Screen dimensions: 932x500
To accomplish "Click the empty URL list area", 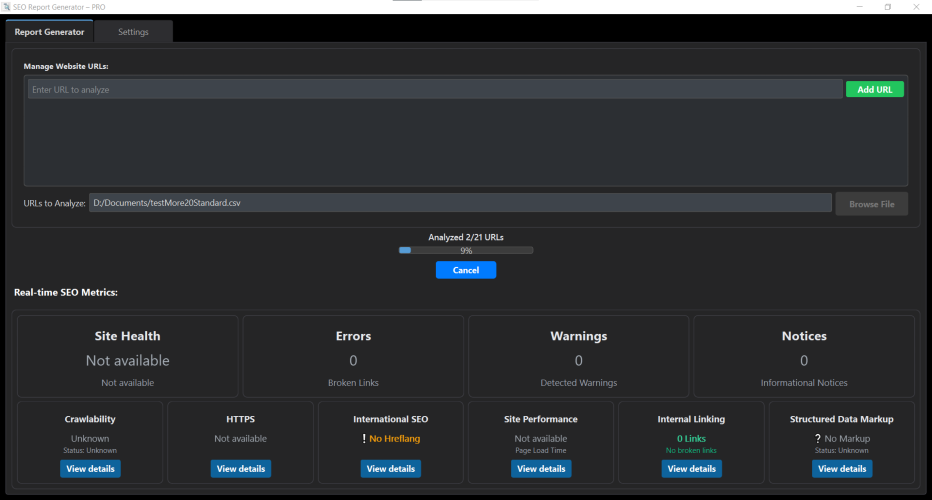I will 465,141.
